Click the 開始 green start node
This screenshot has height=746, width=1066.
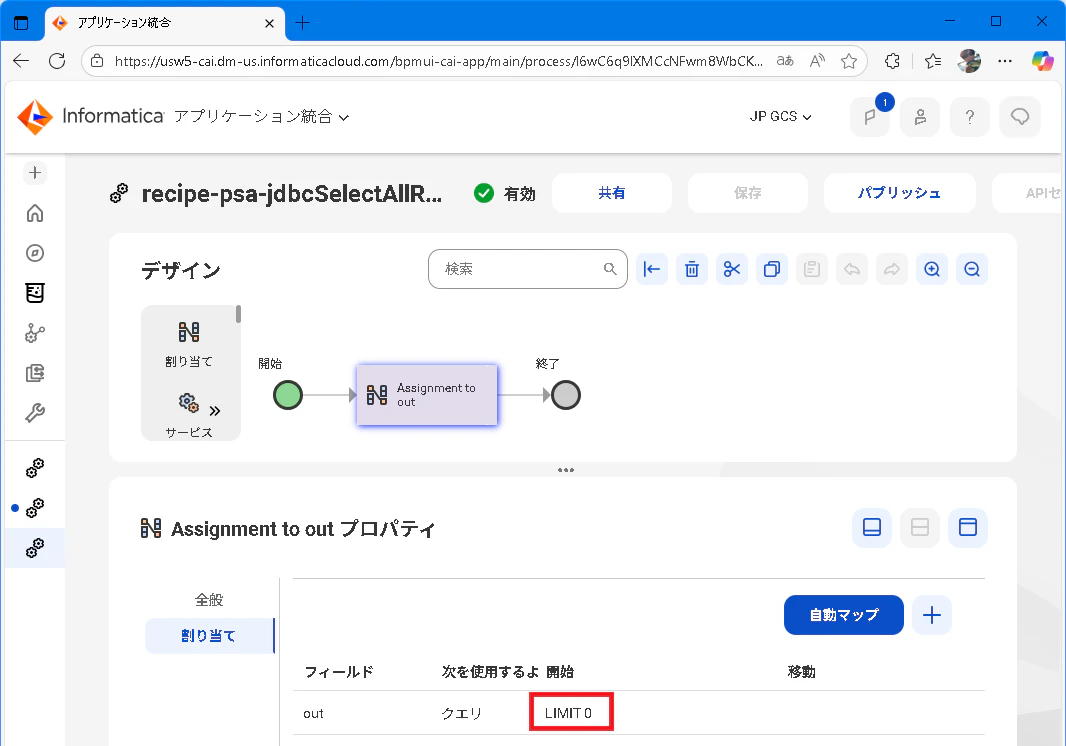click(x=288, y=395)
